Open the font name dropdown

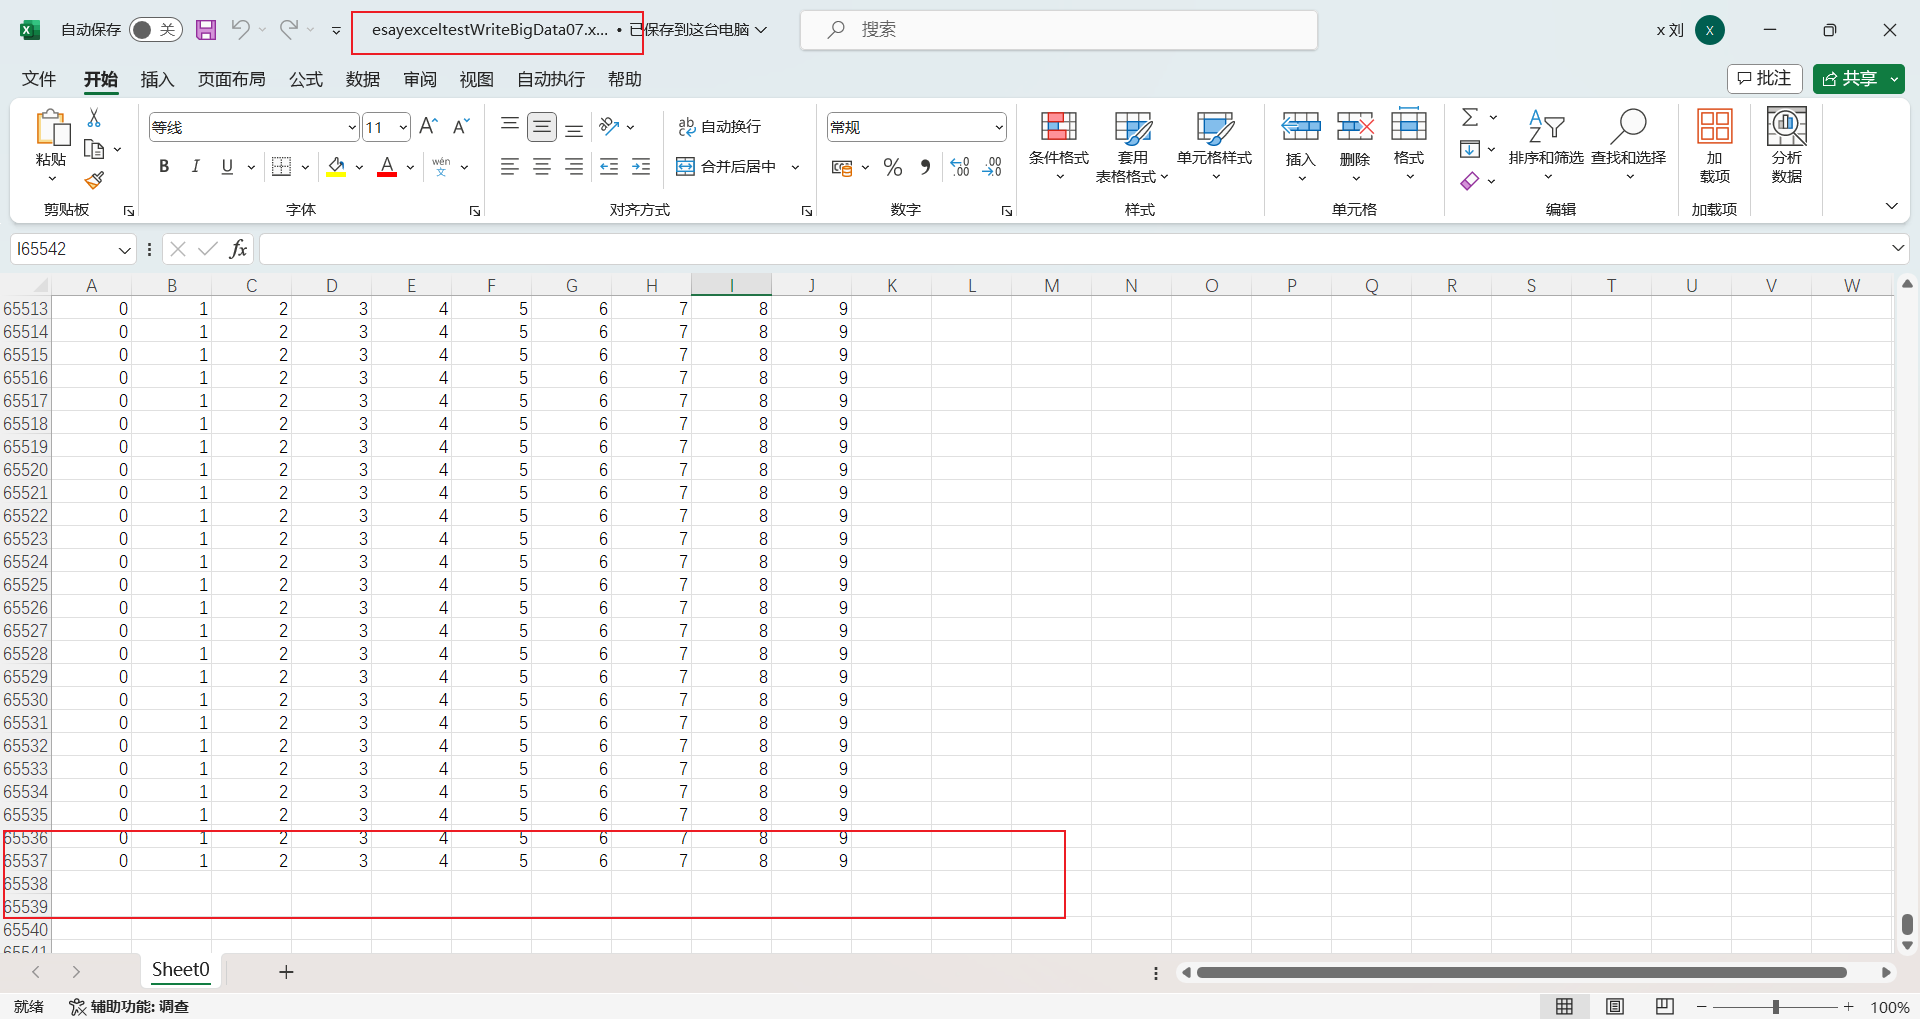[x=351, y=127]
